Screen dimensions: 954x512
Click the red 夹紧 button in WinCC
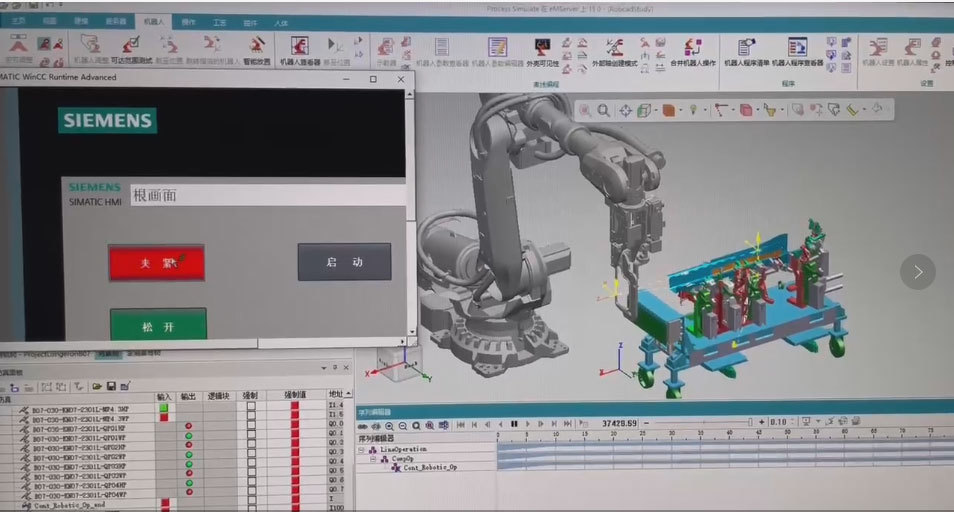point(156,263)
